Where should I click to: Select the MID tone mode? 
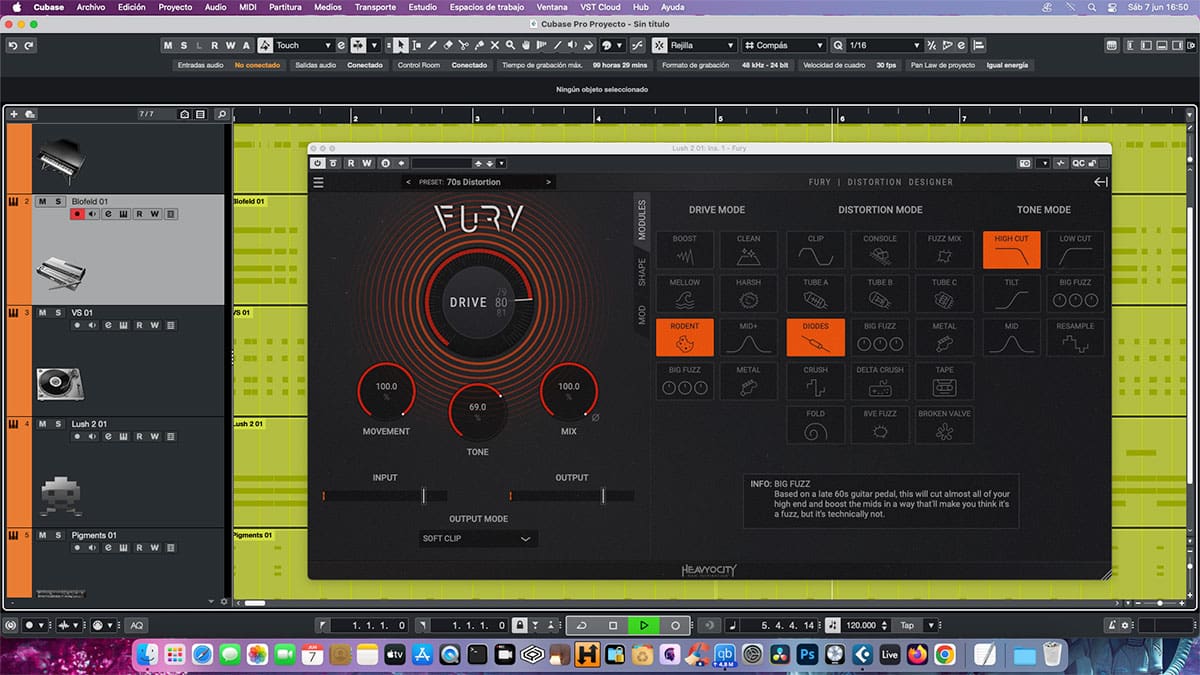click(x=1012, y=338)
